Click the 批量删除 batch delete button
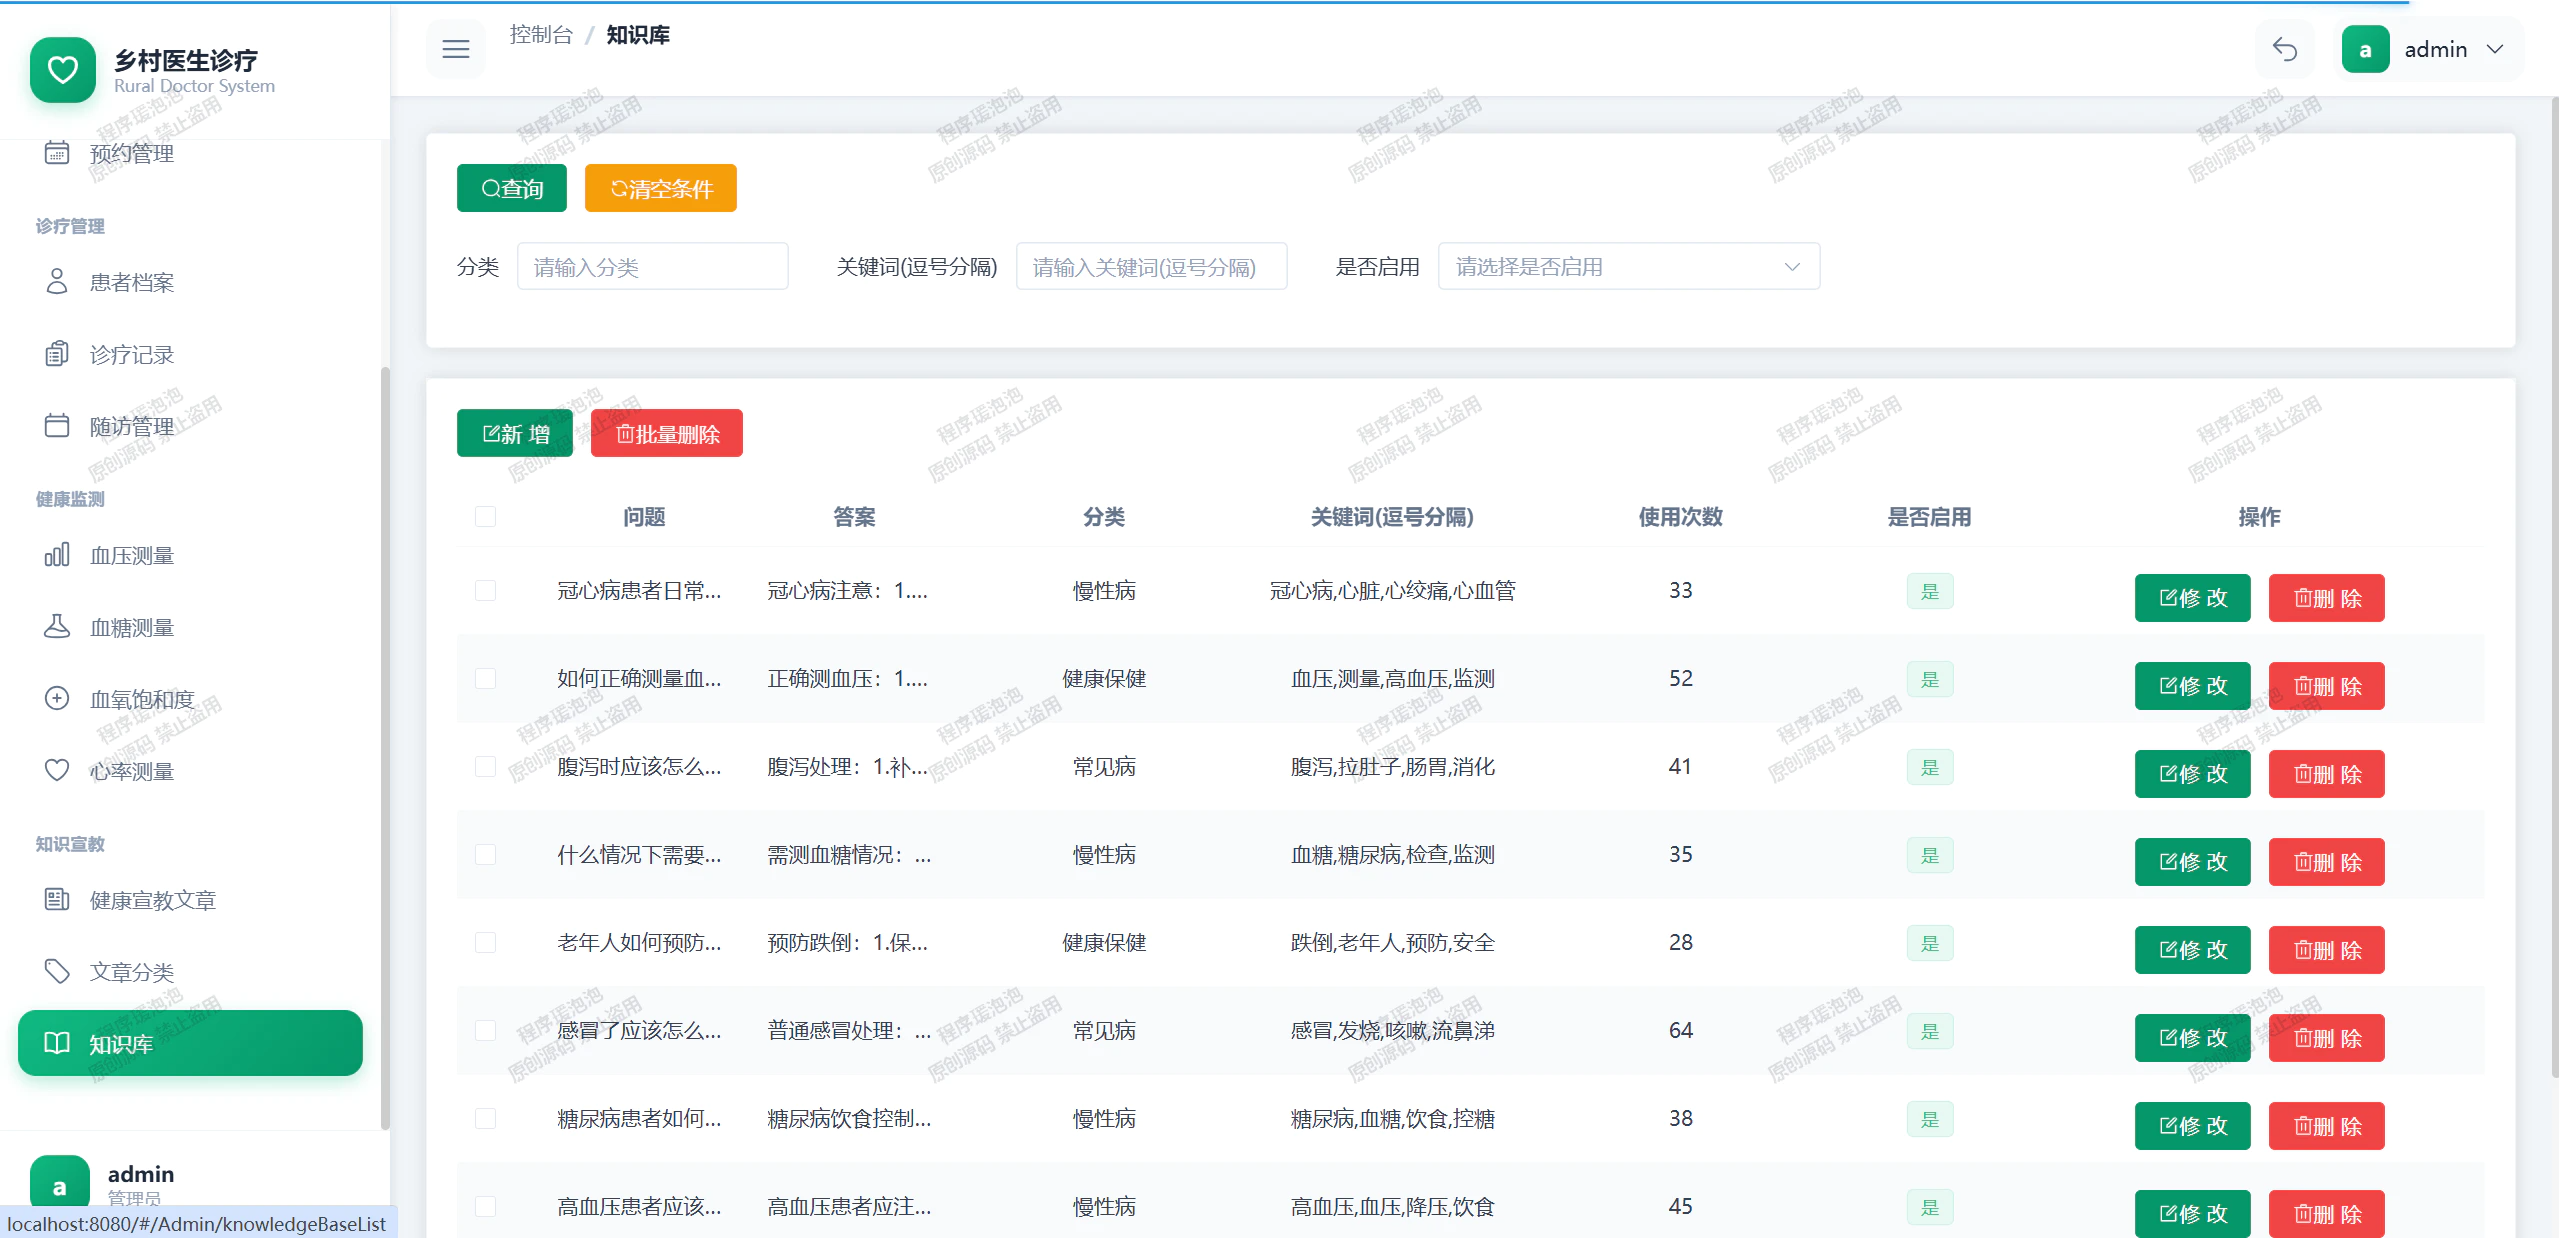 point(667,433)
